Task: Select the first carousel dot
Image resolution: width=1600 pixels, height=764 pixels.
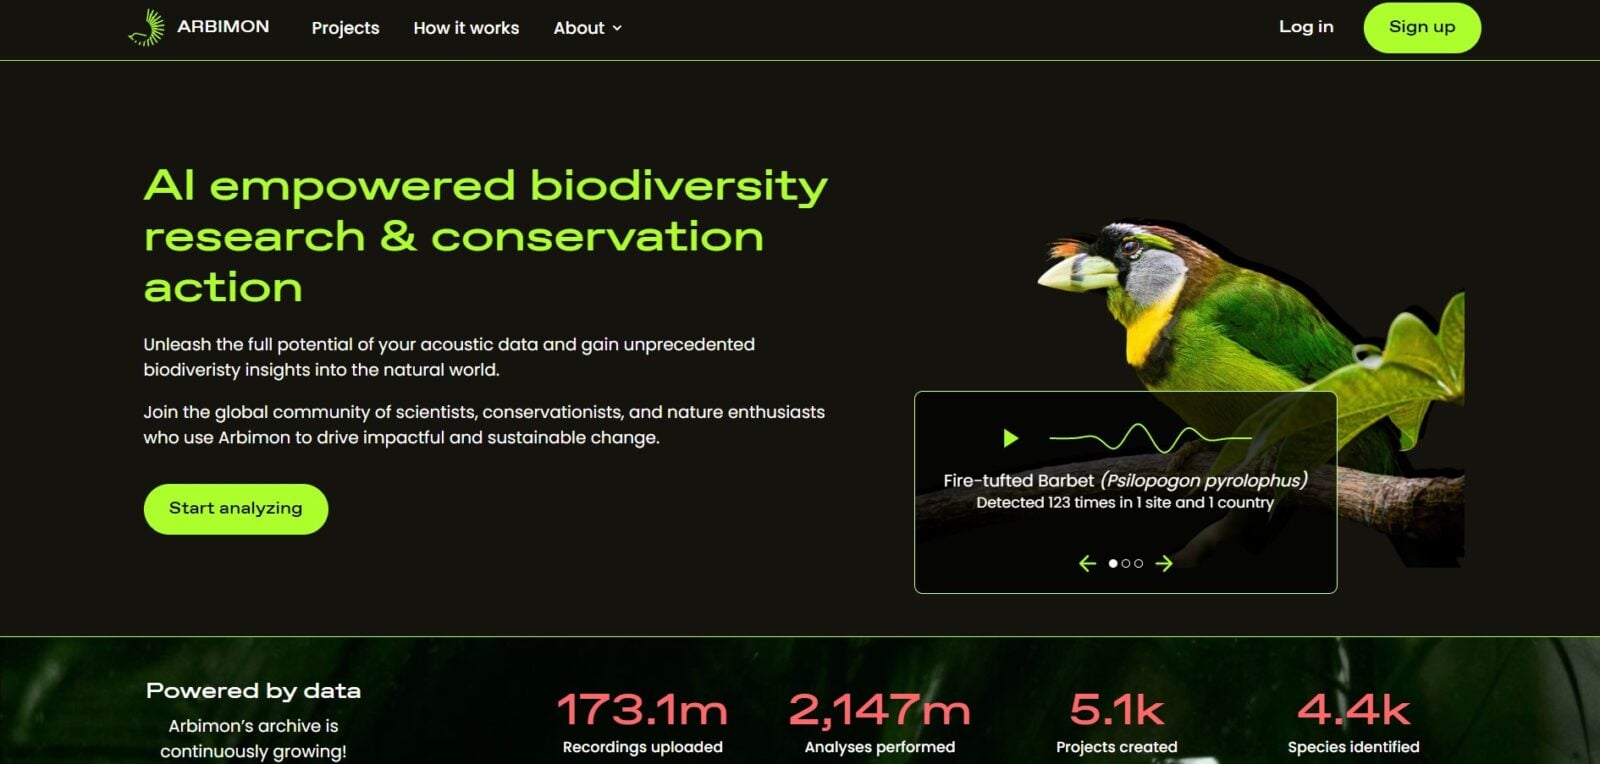Action: pos(1113,564)
